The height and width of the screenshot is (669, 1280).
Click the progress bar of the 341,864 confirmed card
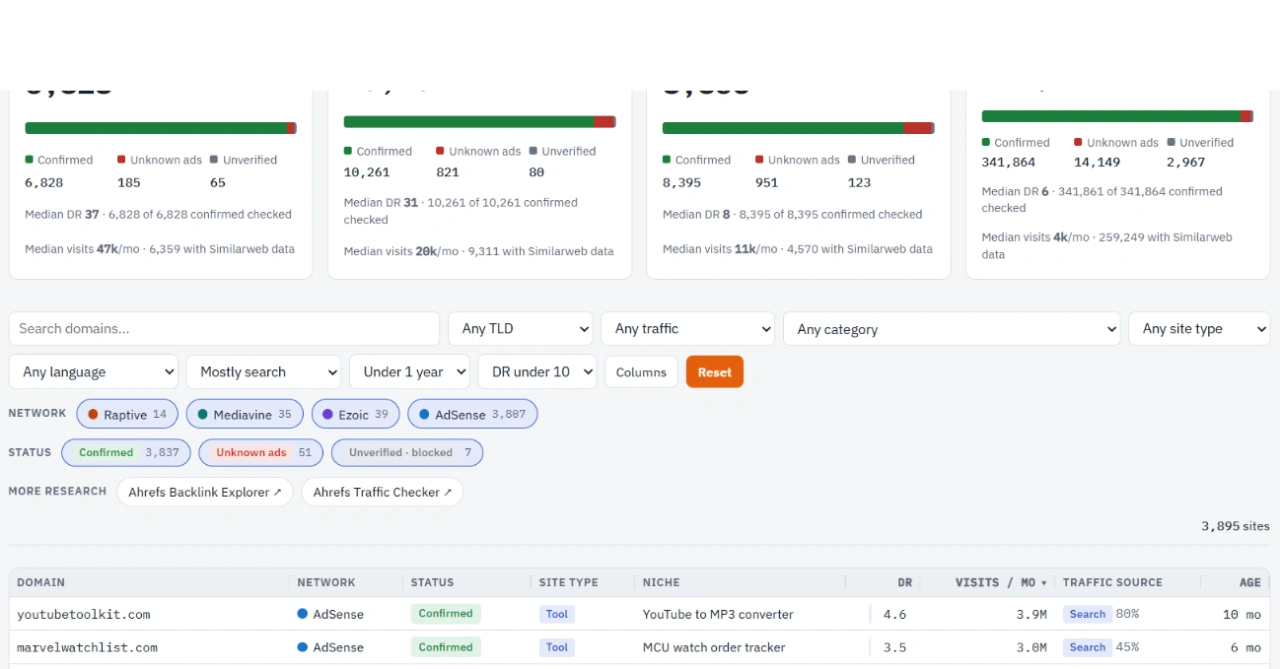[x=1118, y=116]
